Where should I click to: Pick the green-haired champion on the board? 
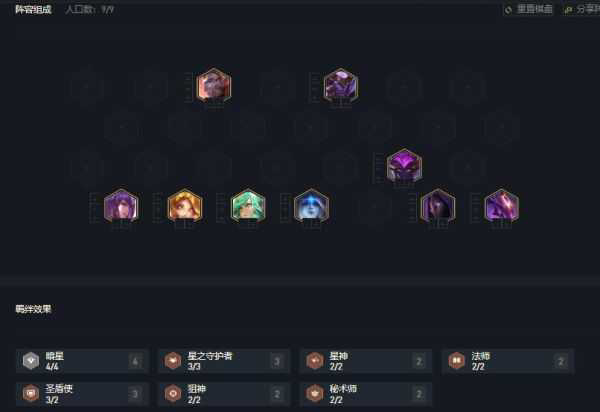pyautogui.click(x=248, y=206)
